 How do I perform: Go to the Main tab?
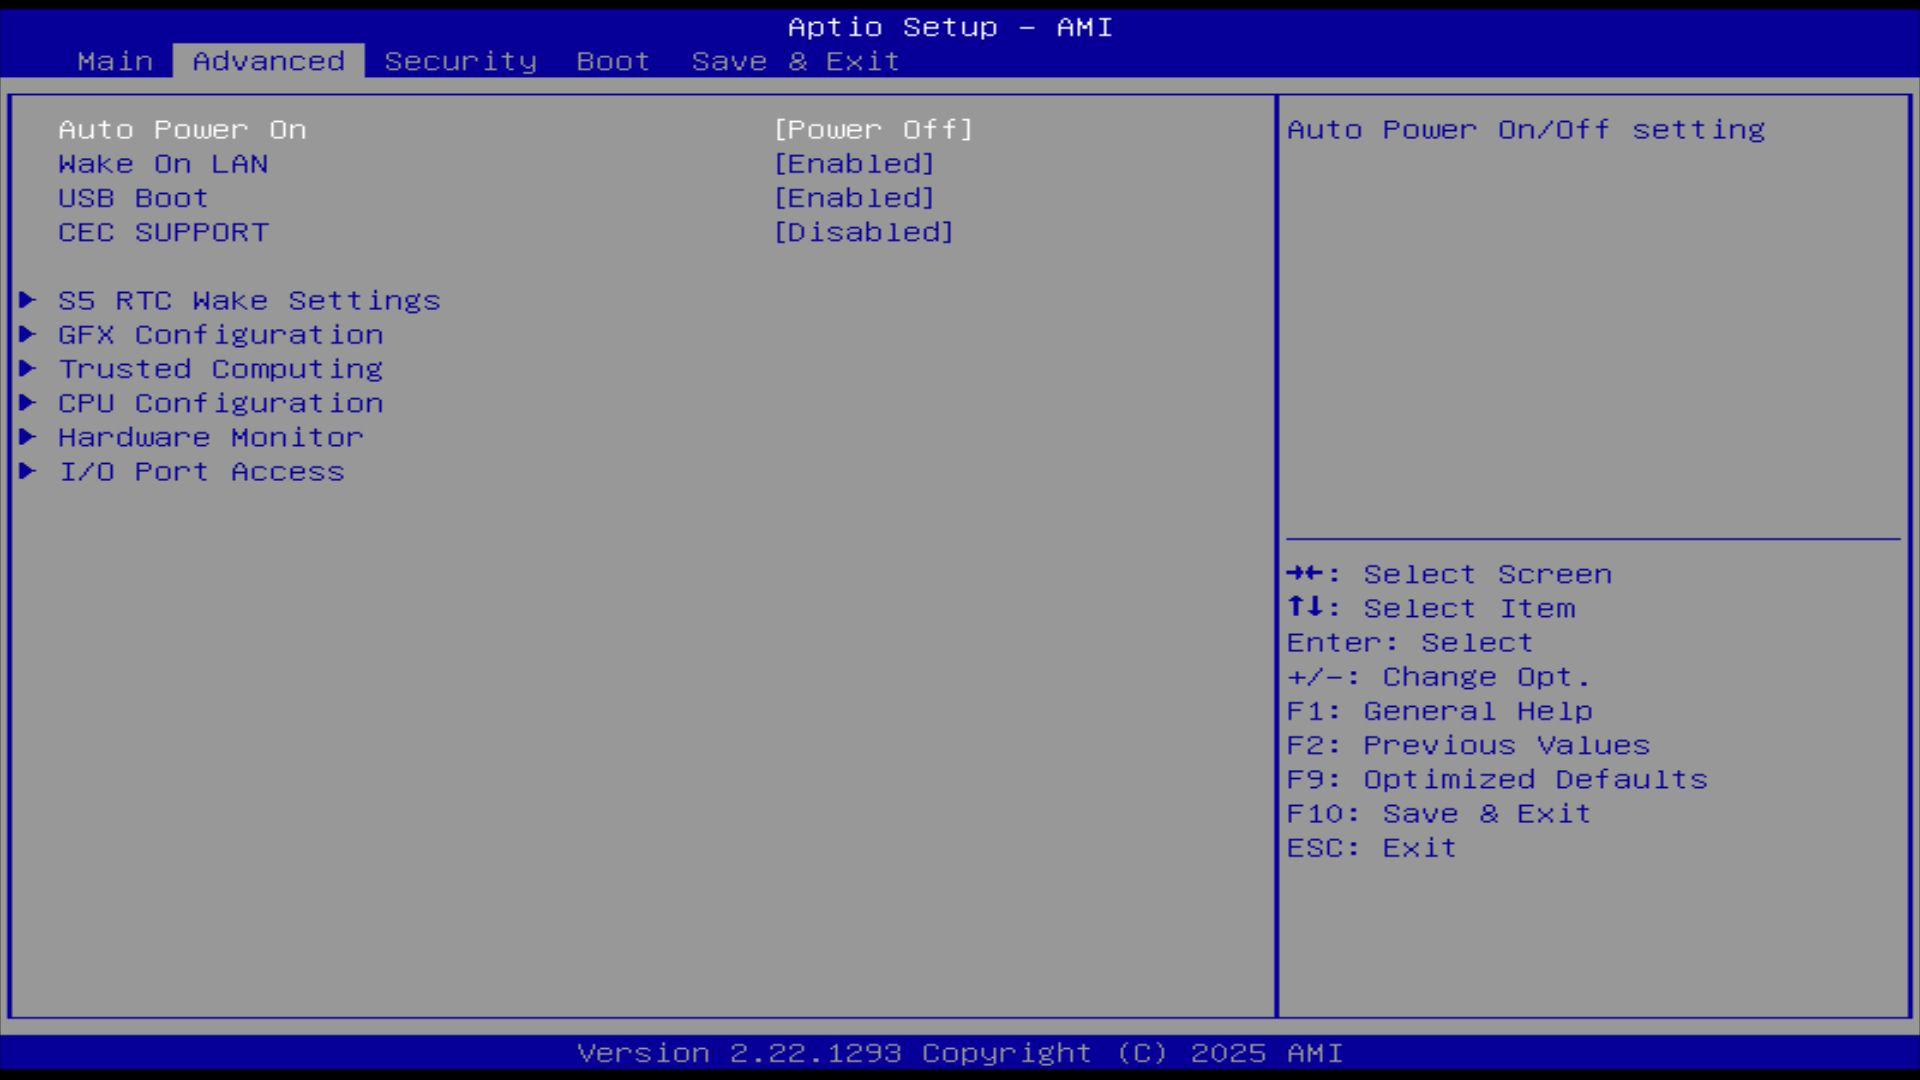tap(115, 61)
